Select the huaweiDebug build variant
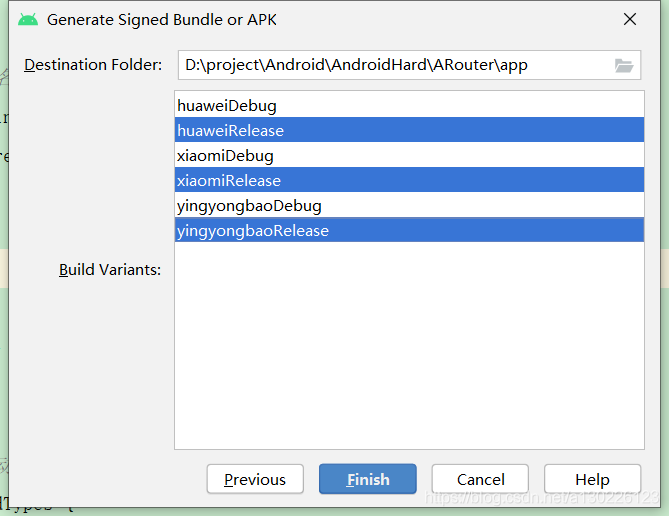Screen dimensions: 669x516 point(409,105)
